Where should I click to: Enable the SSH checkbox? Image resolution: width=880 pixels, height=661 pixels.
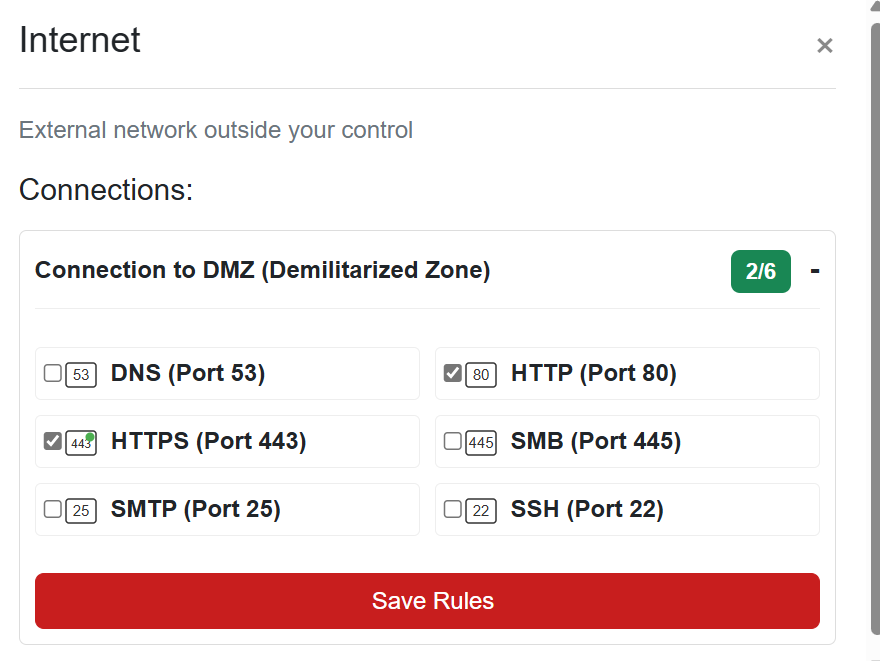pyautogui.click(x=452, y=509)
